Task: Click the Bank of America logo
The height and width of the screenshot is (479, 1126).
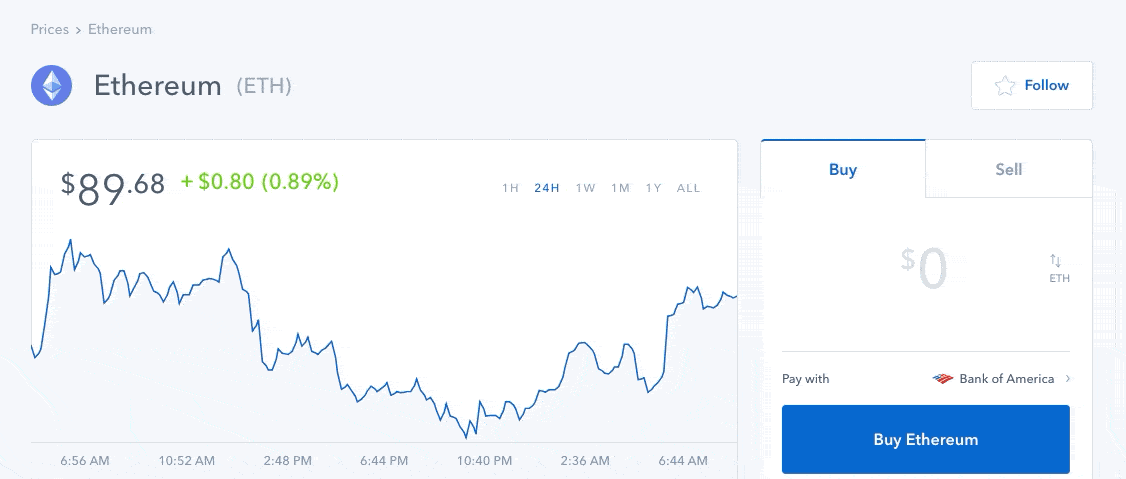Action: pyautogui.click(x=943, y=378)
